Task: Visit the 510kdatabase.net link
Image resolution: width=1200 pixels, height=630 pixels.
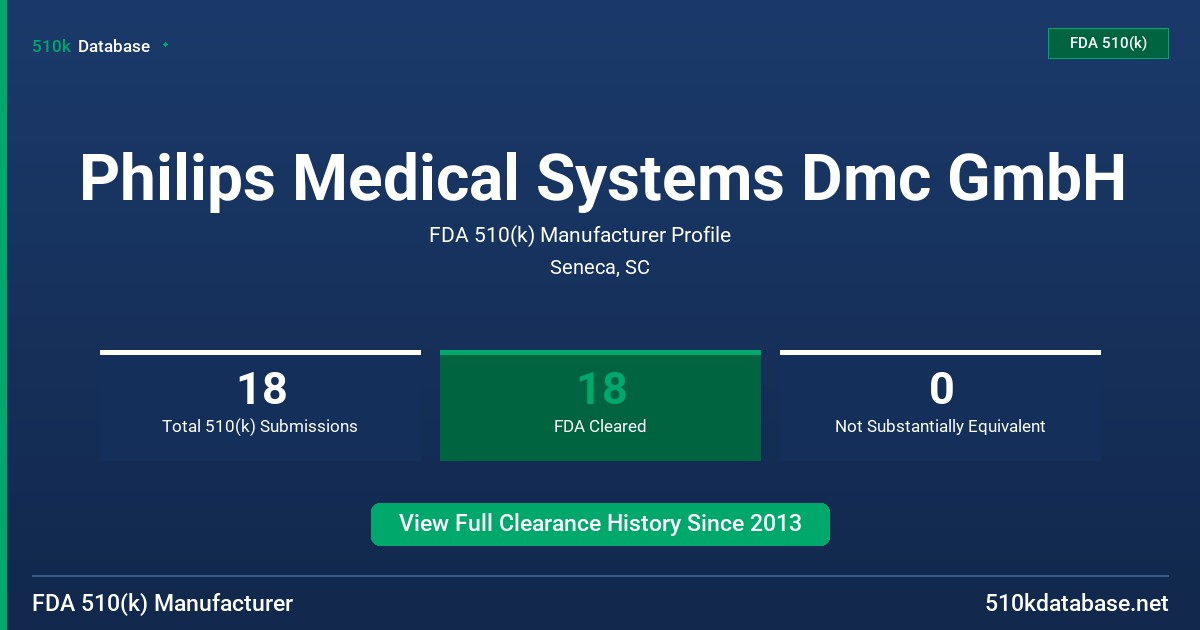Action: [x=1076, y=603]
